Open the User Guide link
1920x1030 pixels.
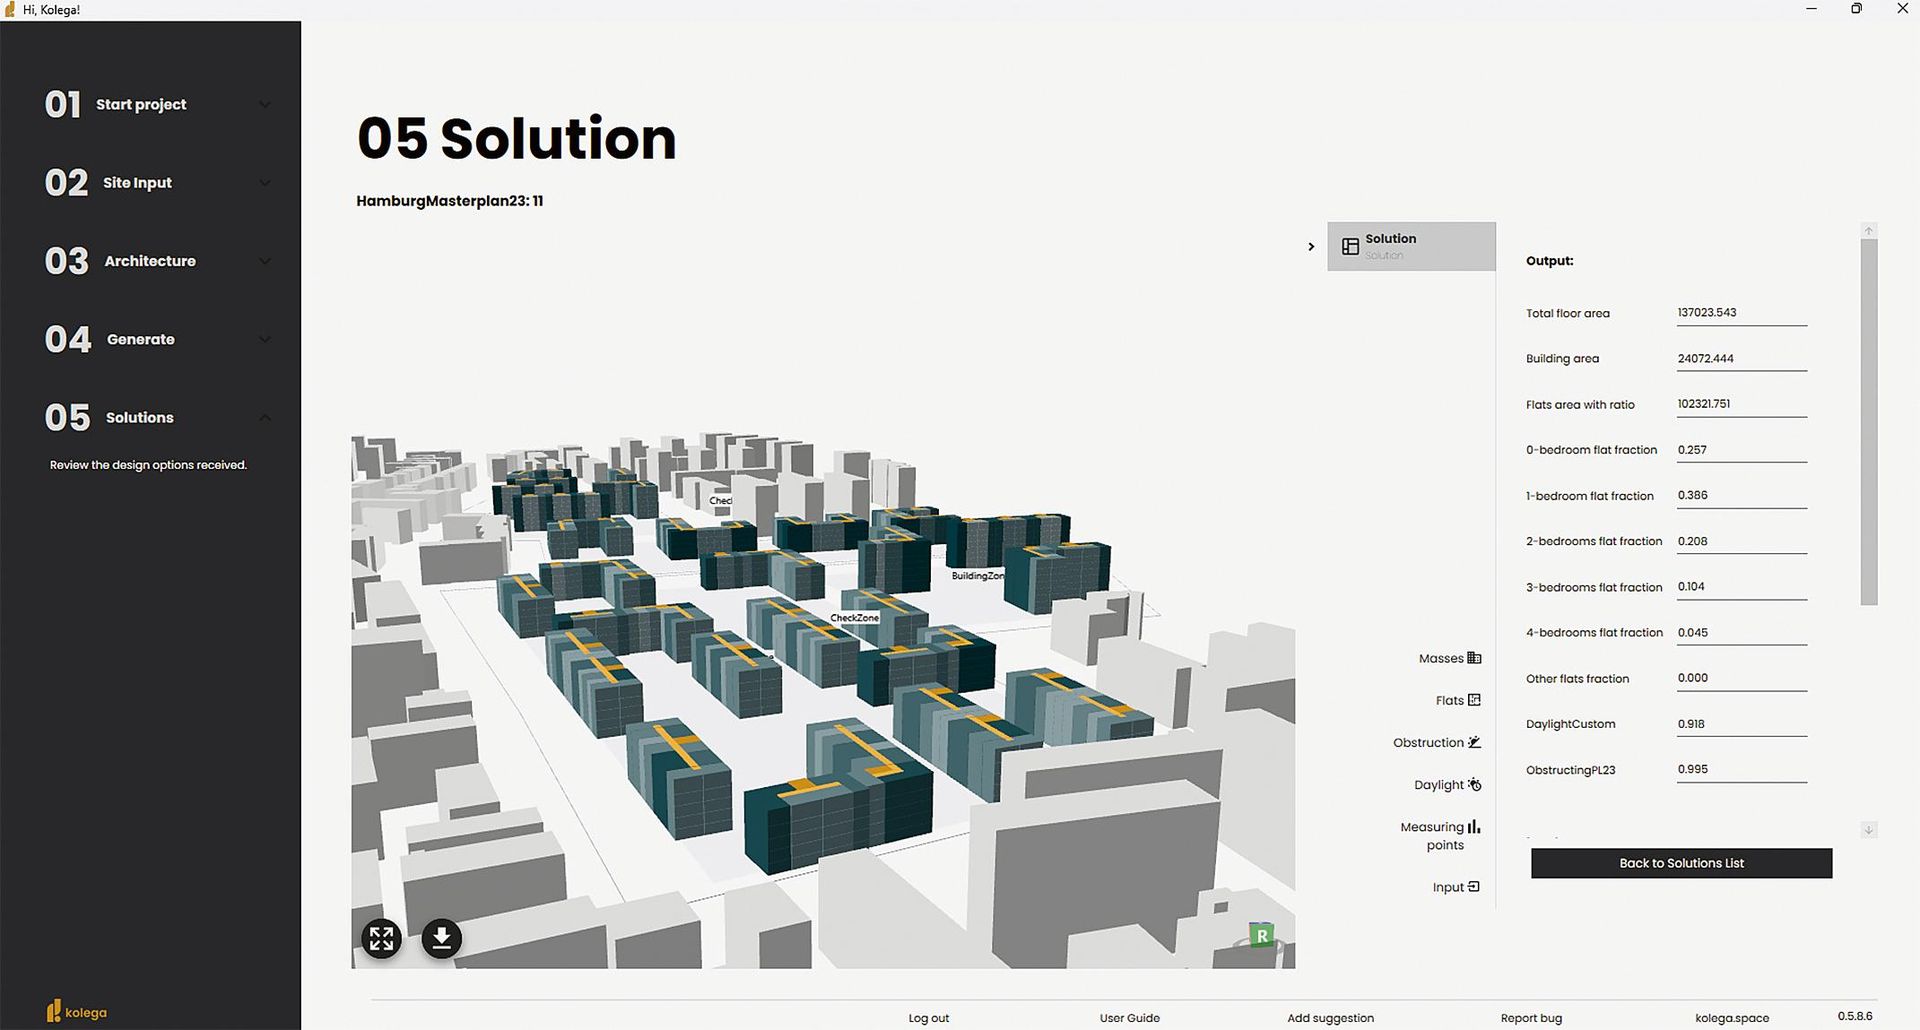tap(1129, 1018)
